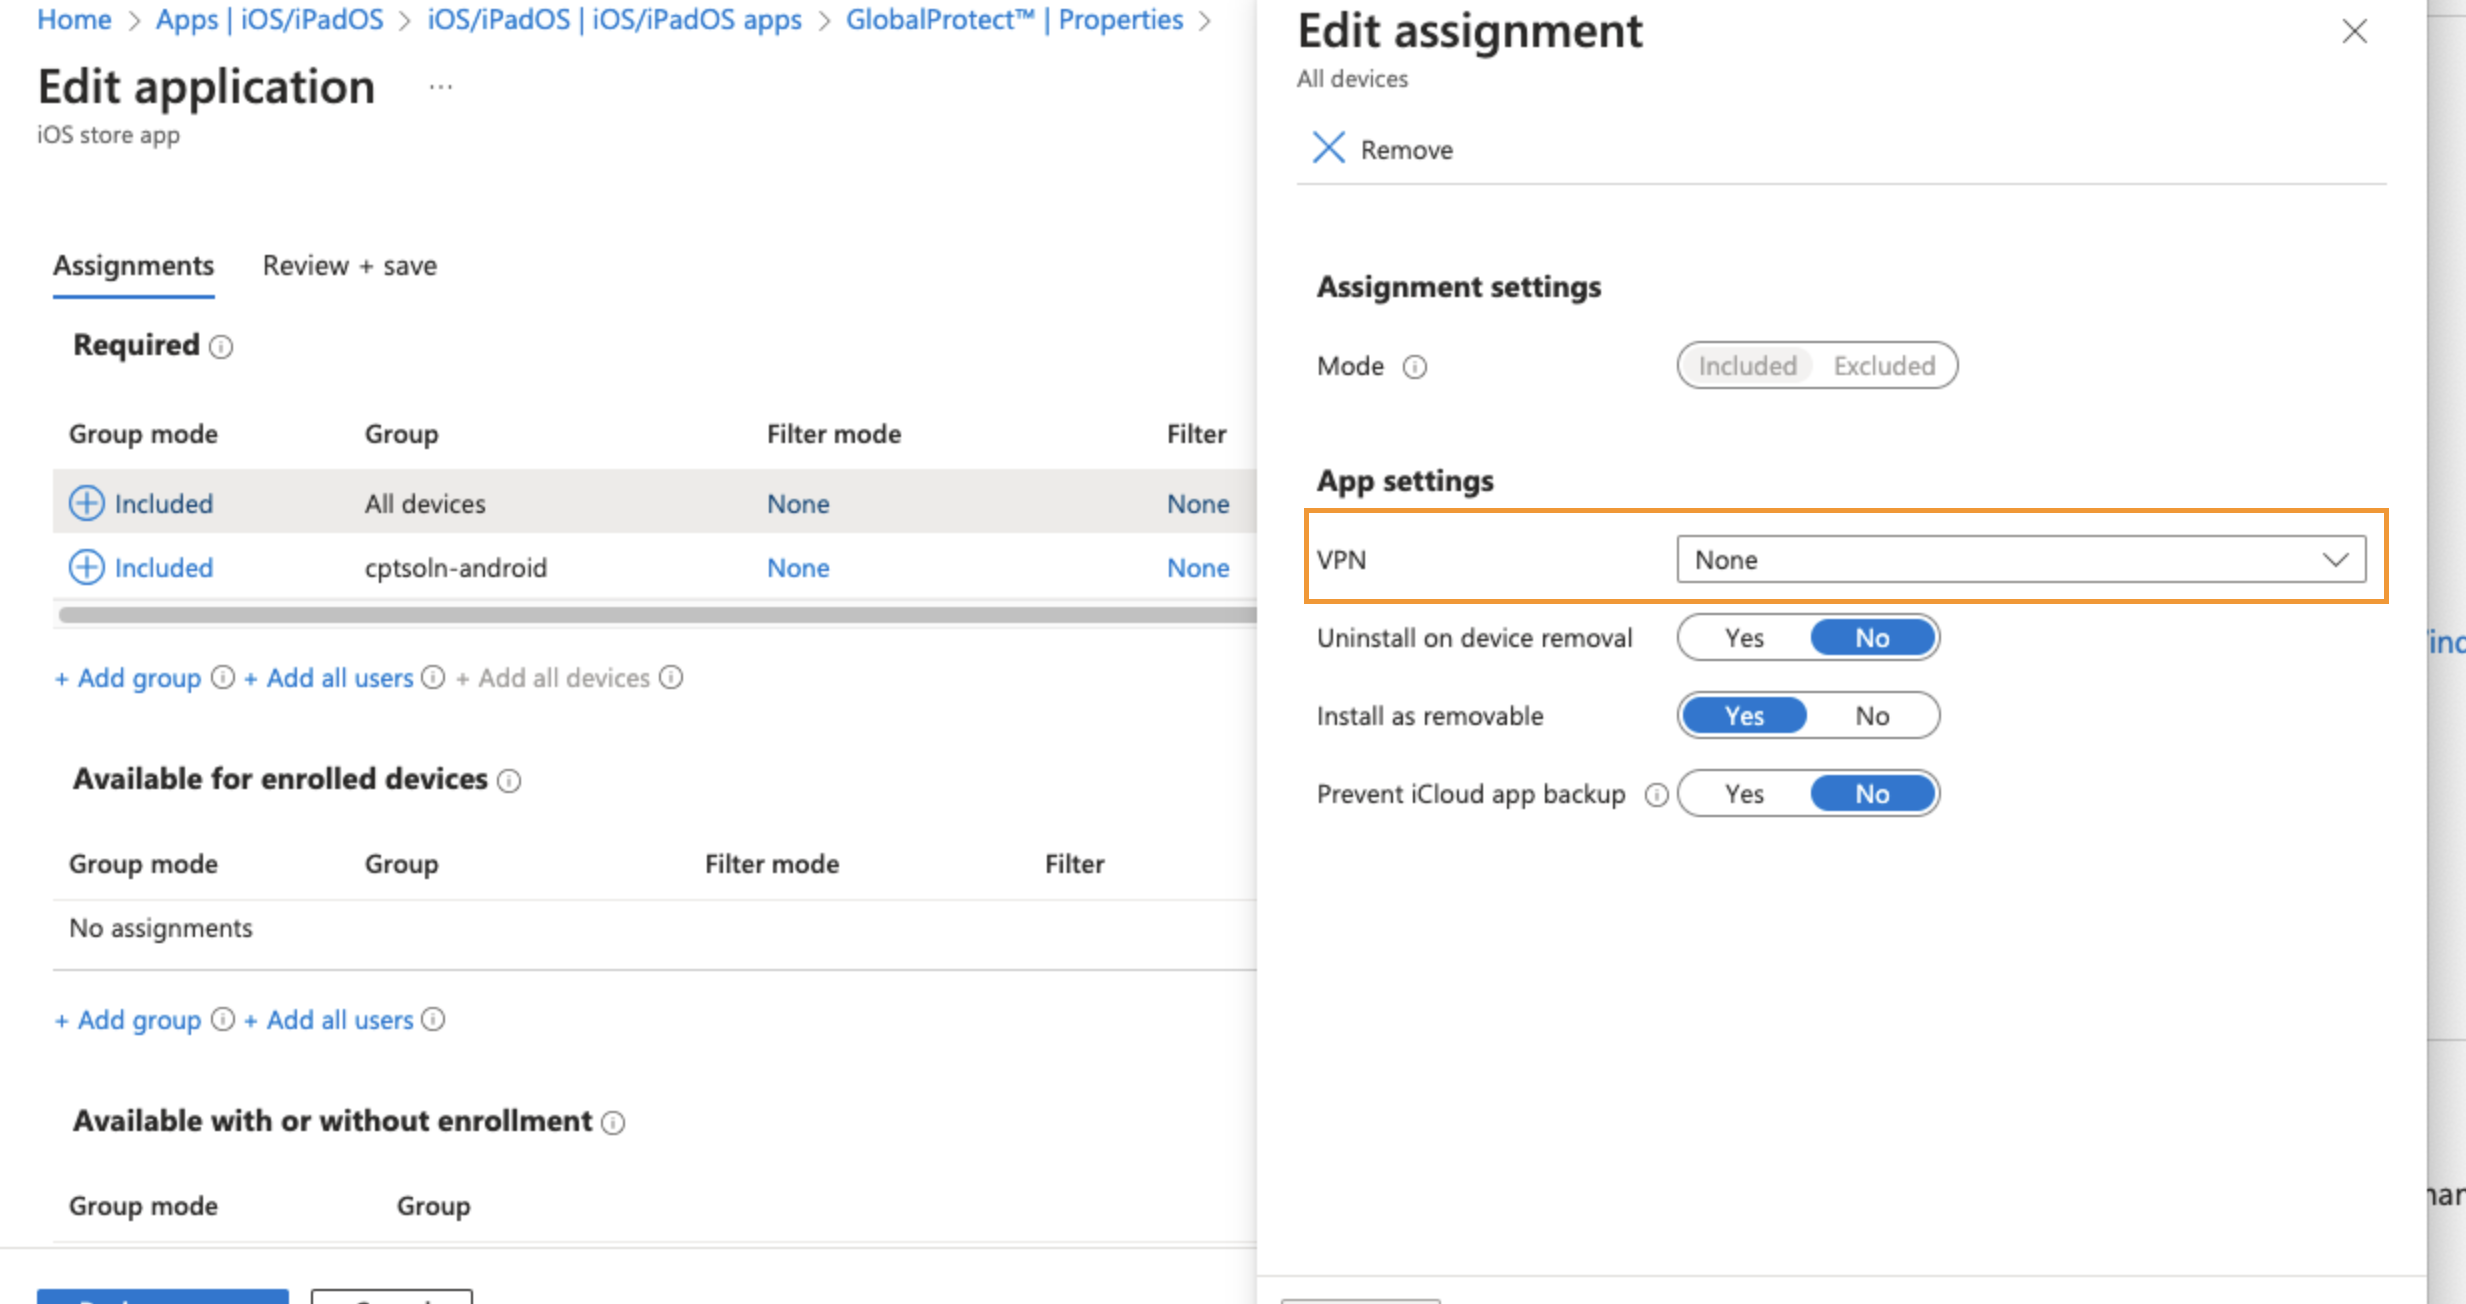Click the plus icon beside cptsoln-android group
This screenshot has height=1304, width=2466.
coord(87,567)
